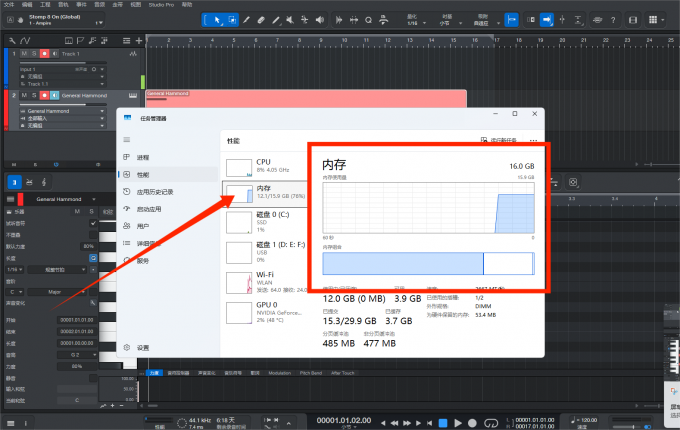
Task: Open the Major scale dropdown in editor
Action: (x=58, y=292)
